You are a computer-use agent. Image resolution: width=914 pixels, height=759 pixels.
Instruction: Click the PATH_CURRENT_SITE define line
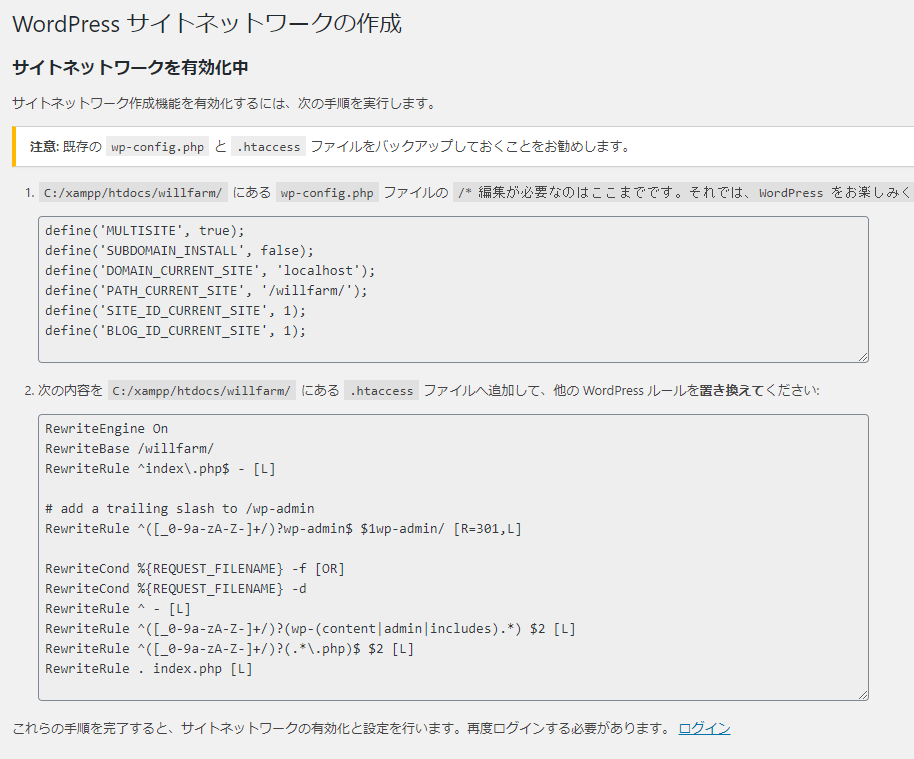click(x=206, y=290)
